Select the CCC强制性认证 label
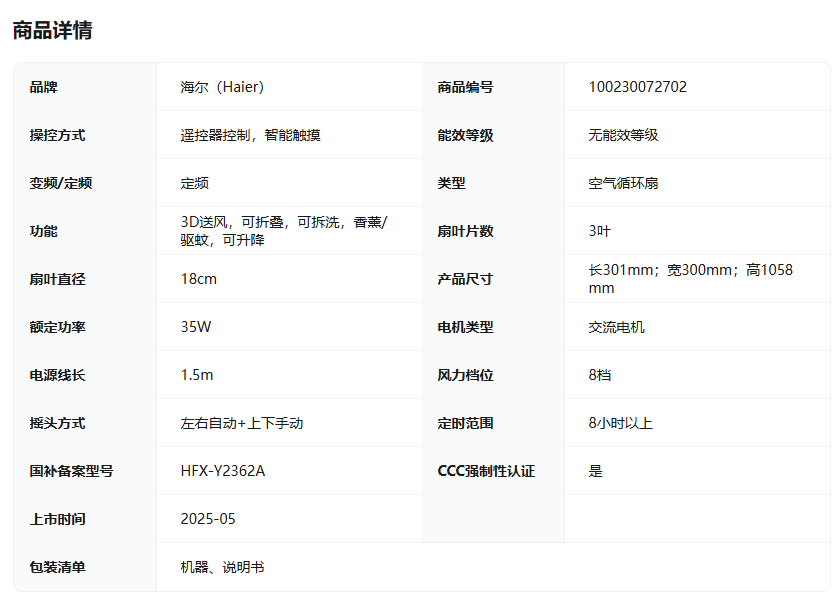 pos(486,471)
